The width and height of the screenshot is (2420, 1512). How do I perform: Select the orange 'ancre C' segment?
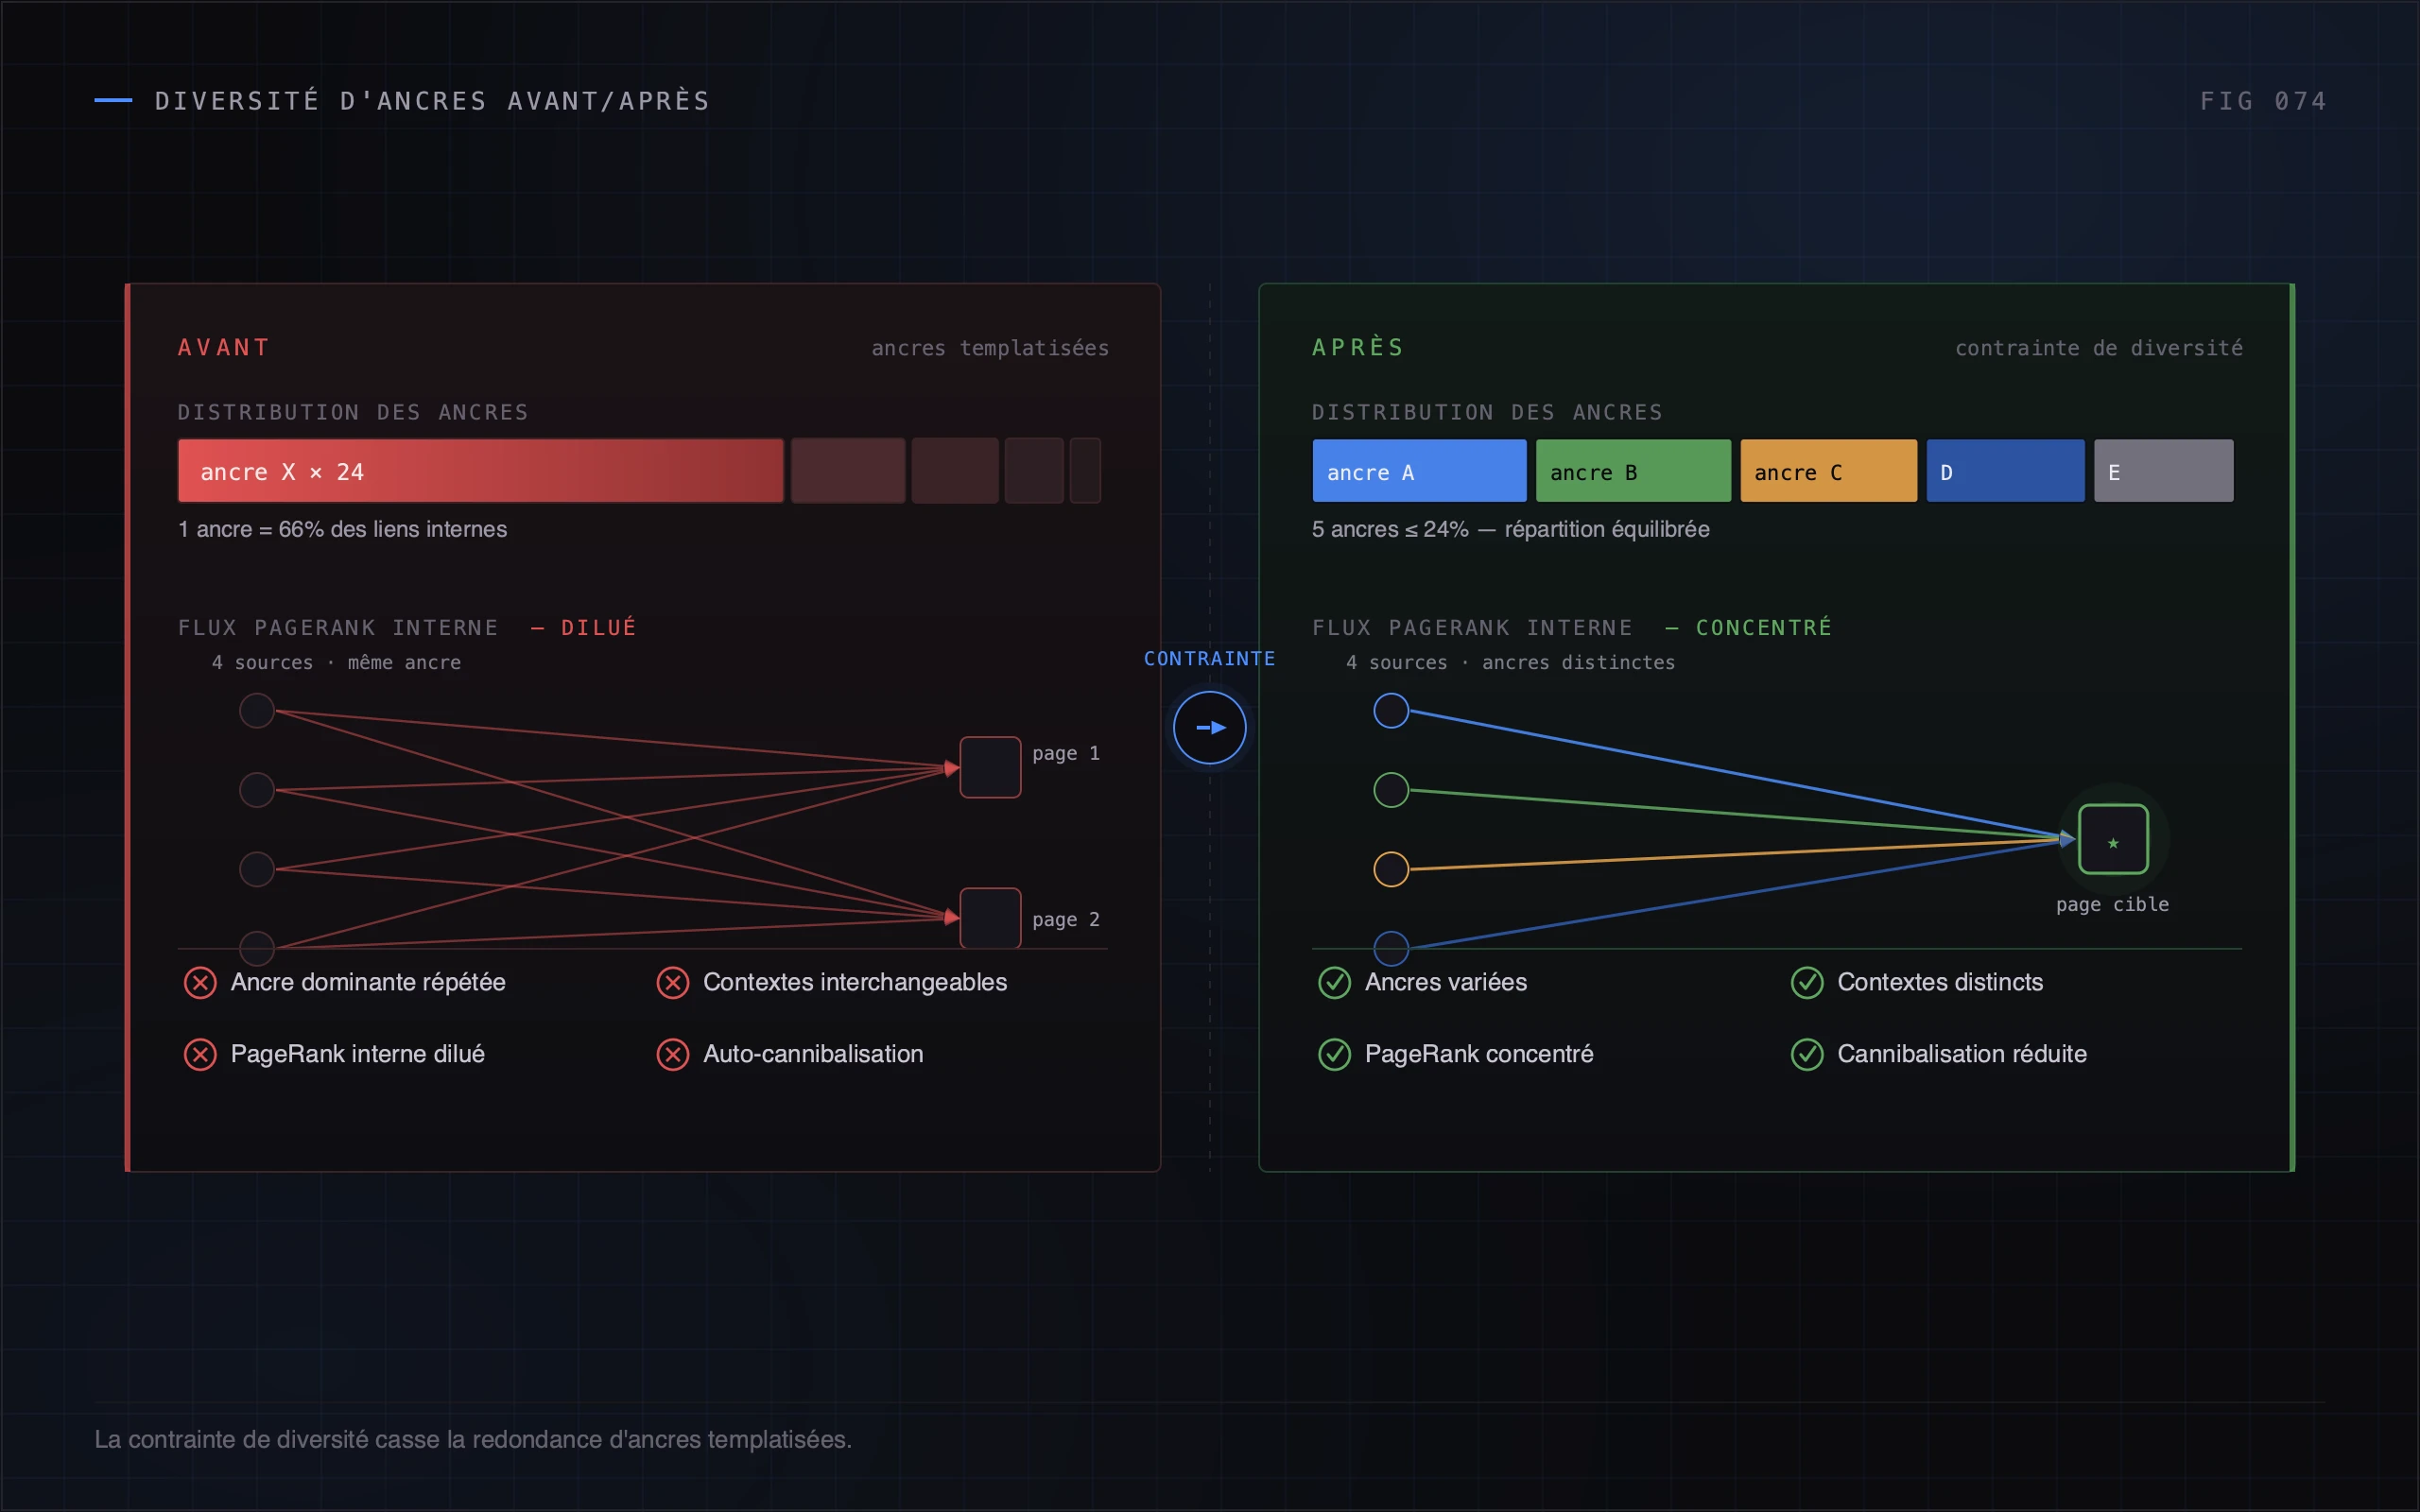click(1828, 470)
